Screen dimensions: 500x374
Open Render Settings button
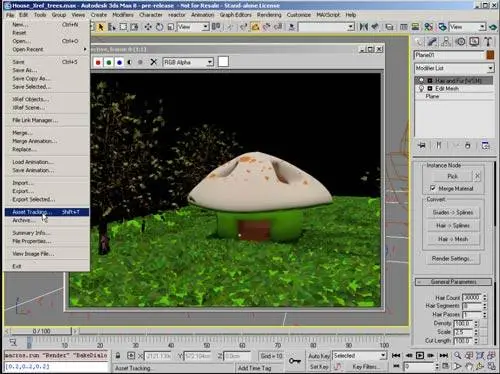point(453,259)
